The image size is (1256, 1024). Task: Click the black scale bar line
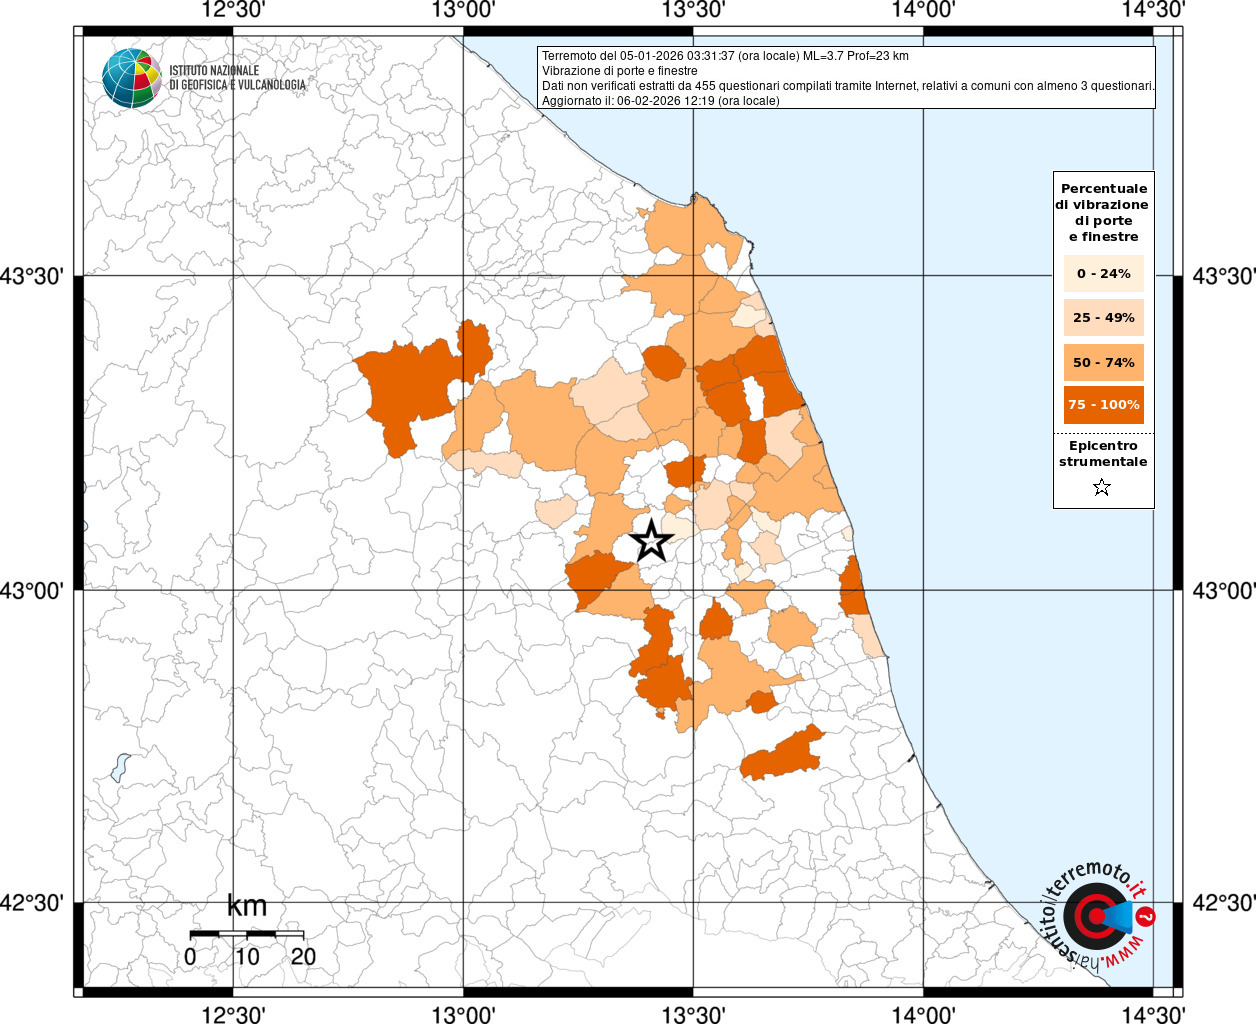tap(247, 933)
